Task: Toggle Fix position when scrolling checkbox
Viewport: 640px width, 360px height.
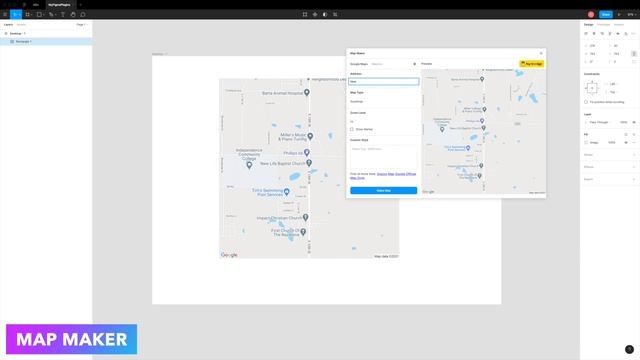Action: pos(586,102)
